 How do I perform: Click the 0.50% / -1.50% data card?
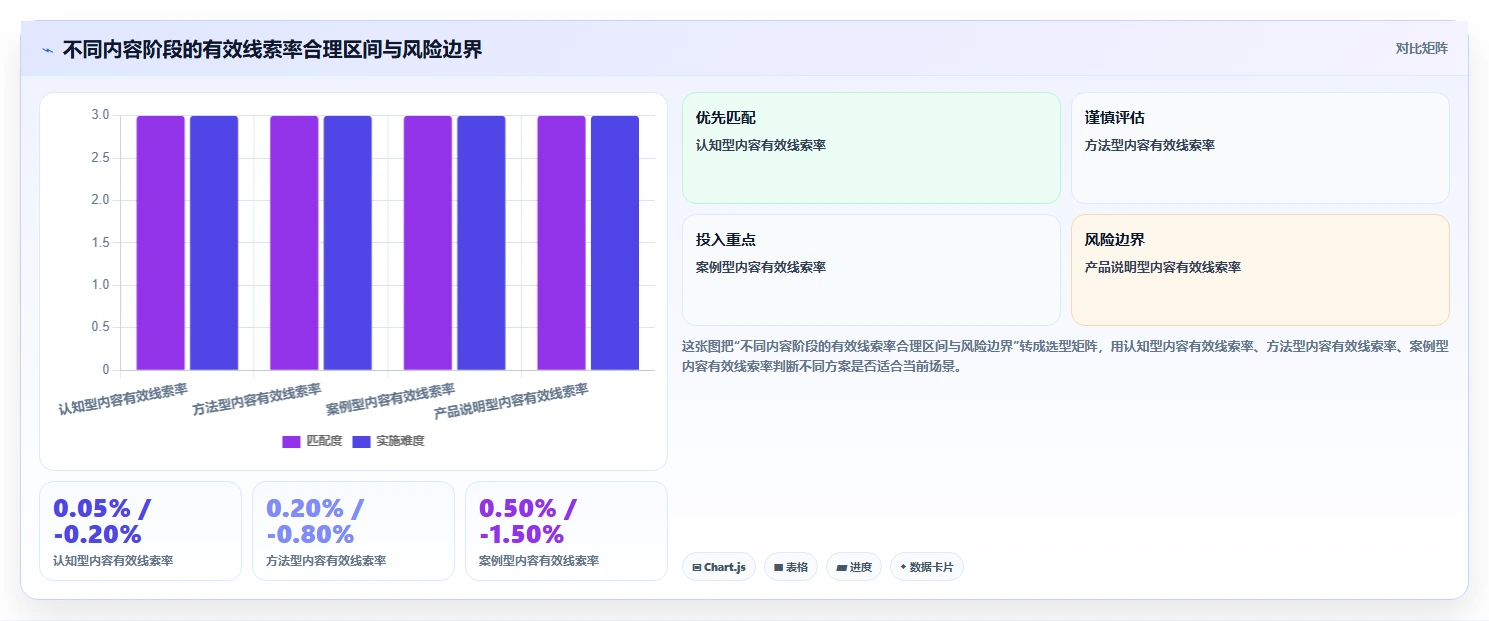[x=566, y=531]
